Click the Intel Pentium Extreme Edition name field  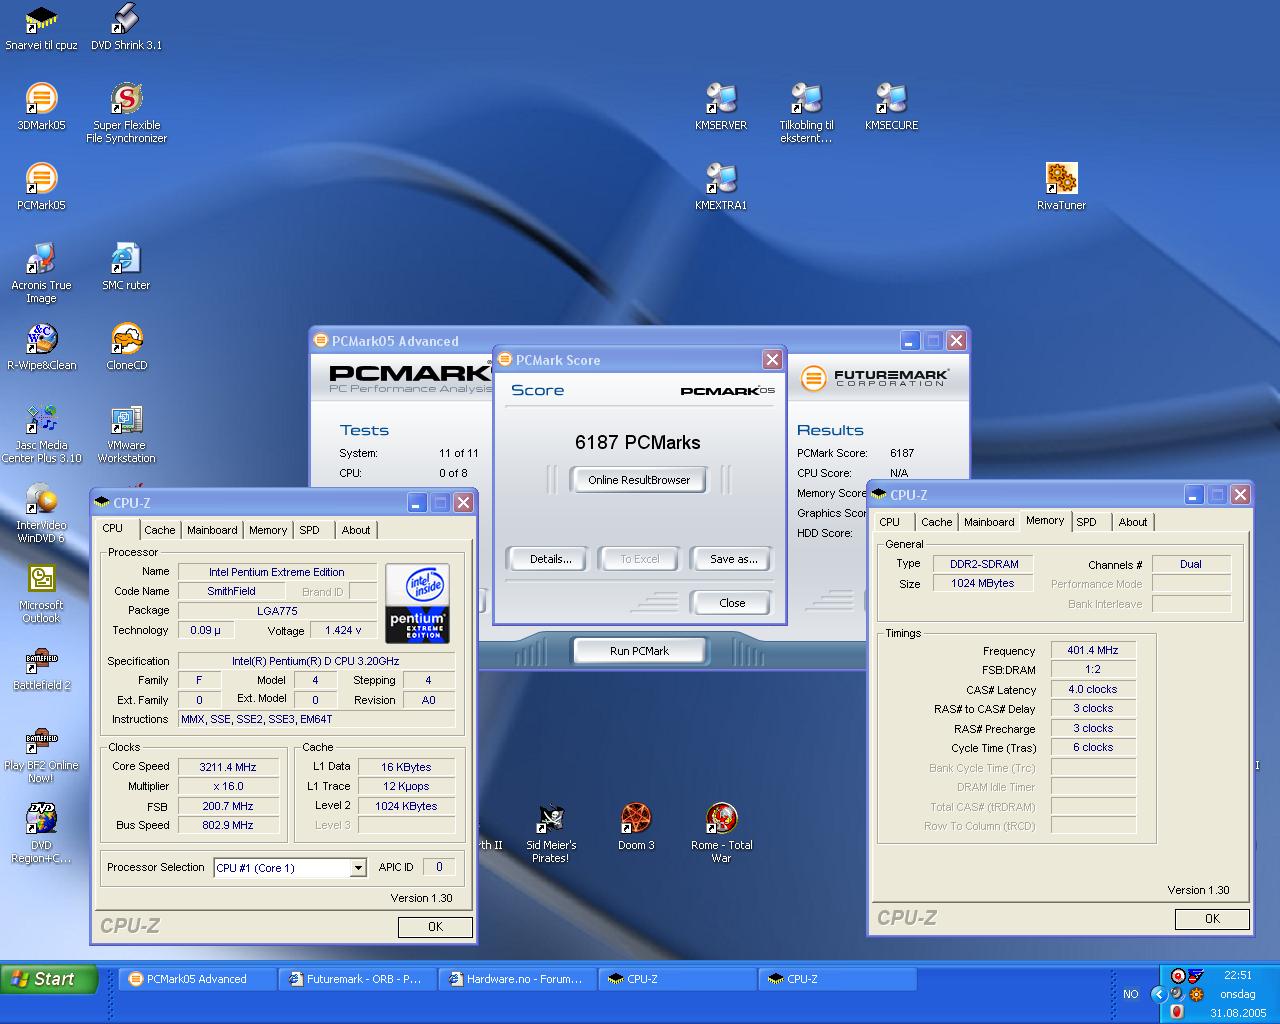[277, 572]
